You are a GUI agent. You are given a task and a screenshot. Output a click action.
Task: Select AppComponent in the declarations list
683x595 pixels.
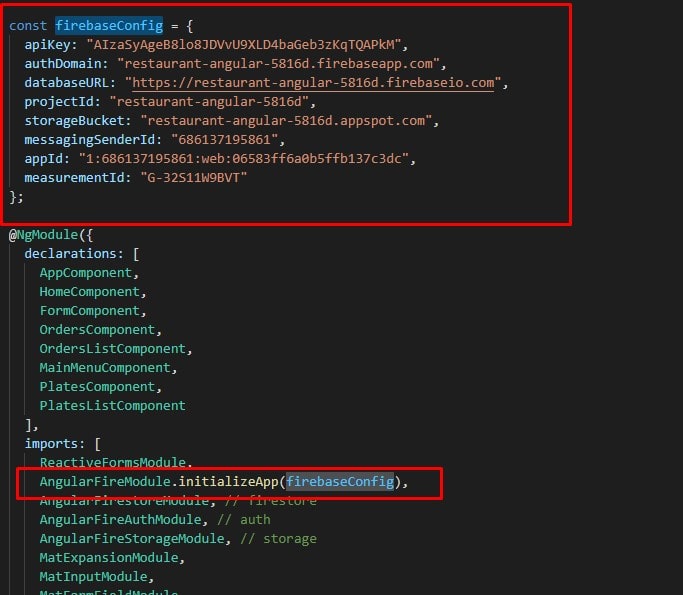coord(85,272)
